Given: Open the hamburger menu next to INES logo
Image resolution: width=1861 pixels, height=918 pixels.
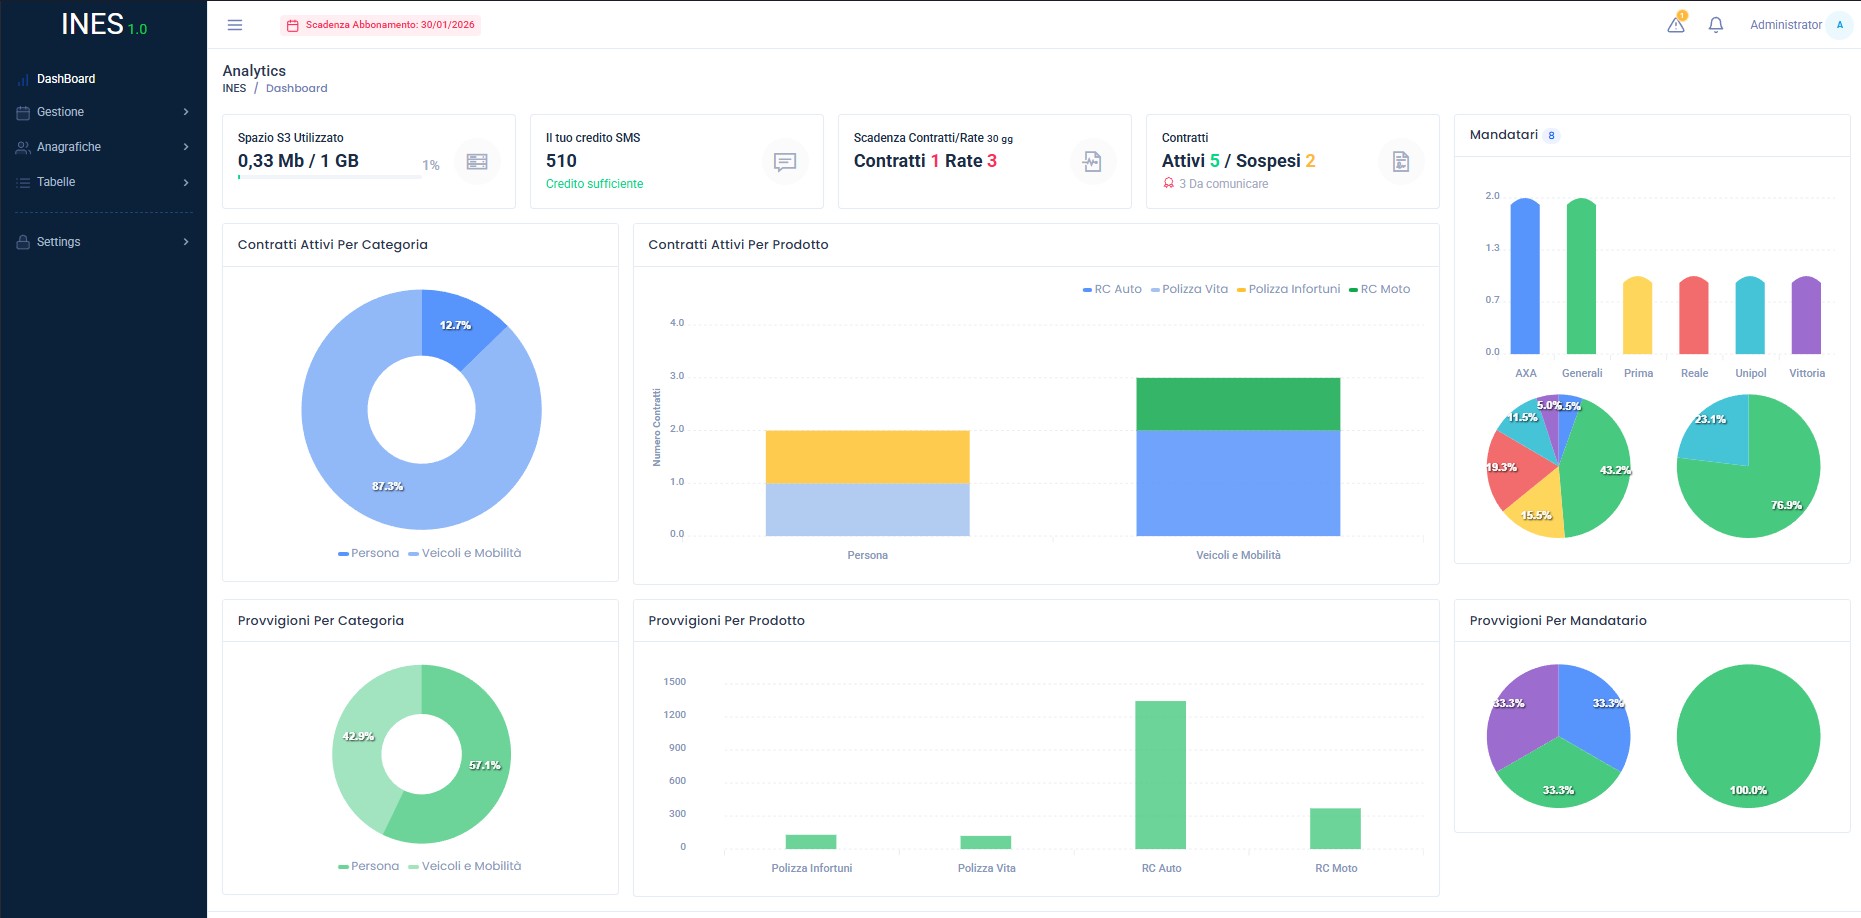Looking at the screenshot, I should click(x=234, y=25).
